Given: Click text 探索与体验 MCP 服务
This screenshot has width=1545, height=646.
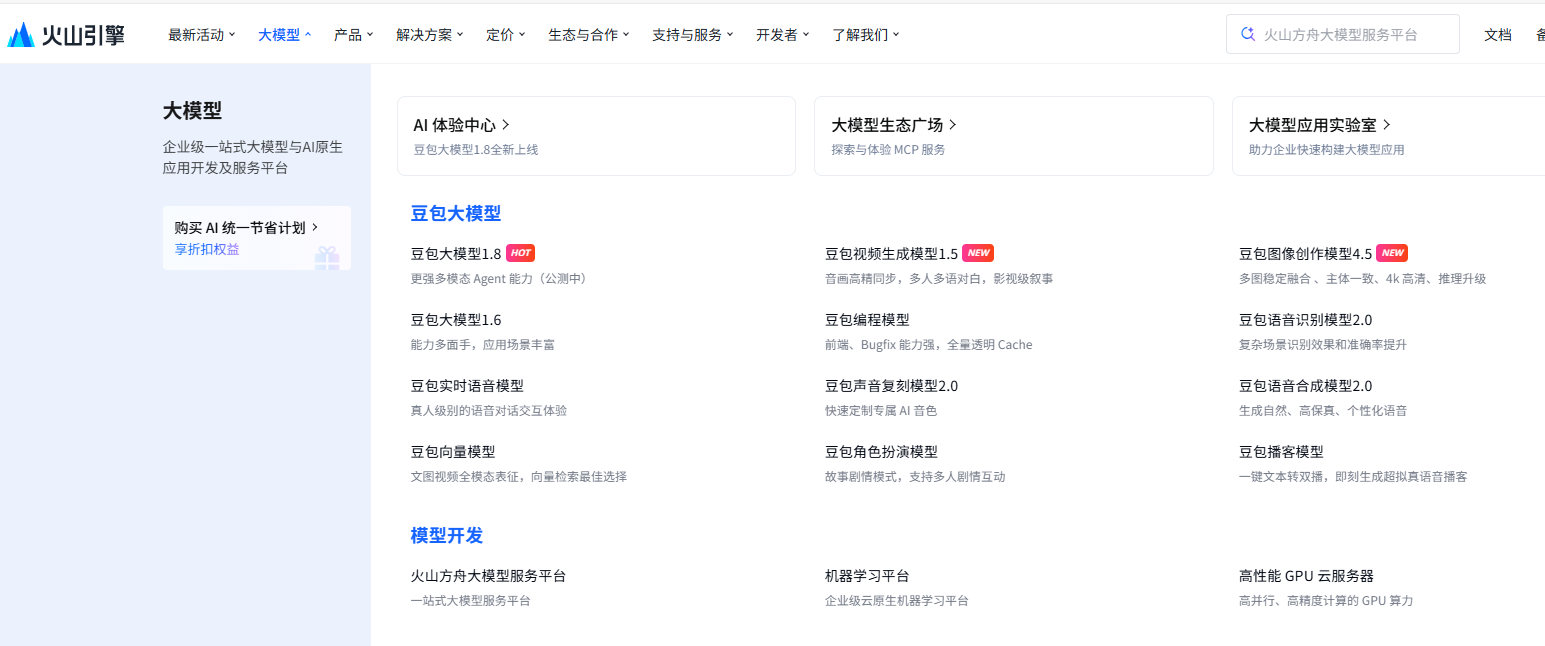Looking at the screenshot, I should [x=888, y=150].
